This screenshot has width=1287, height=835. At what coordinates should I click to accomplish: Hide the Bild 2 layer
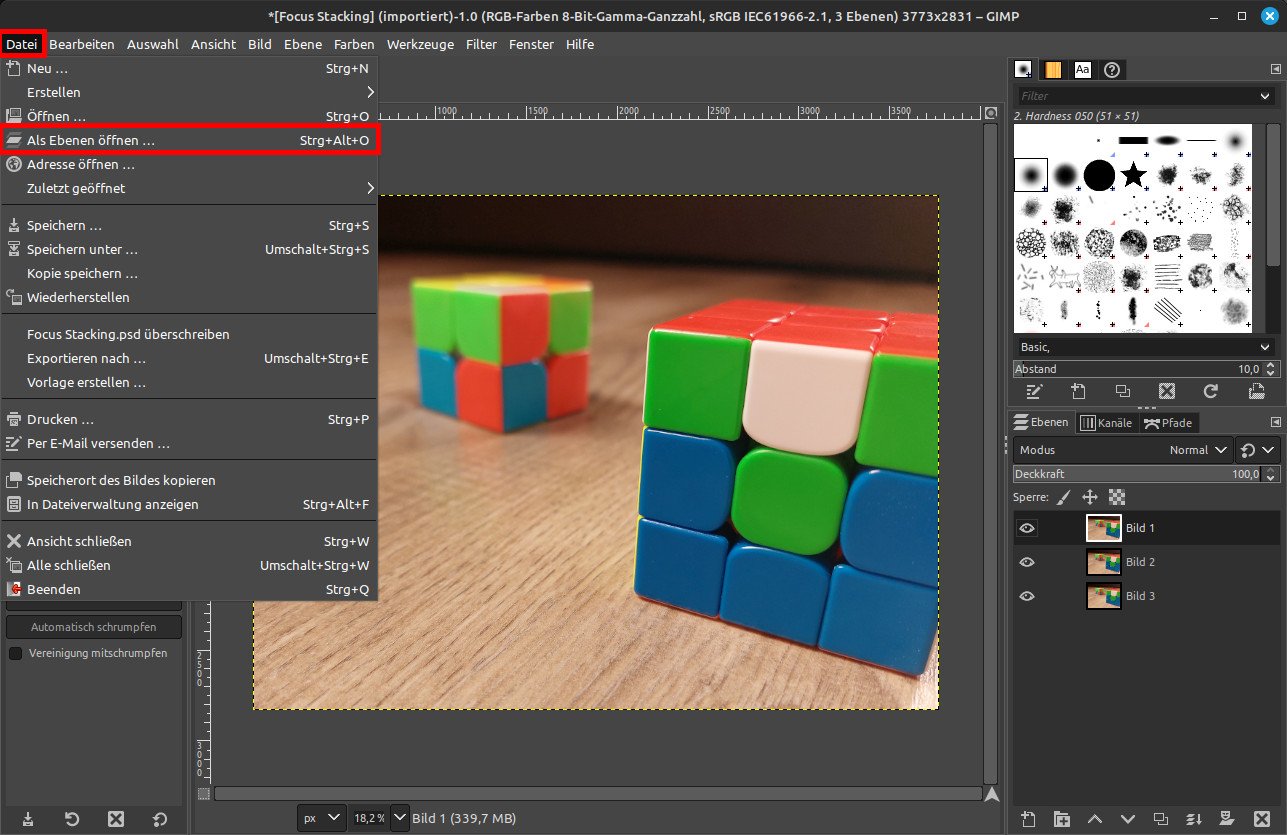pyautogui.click(x=1026, y=562)
